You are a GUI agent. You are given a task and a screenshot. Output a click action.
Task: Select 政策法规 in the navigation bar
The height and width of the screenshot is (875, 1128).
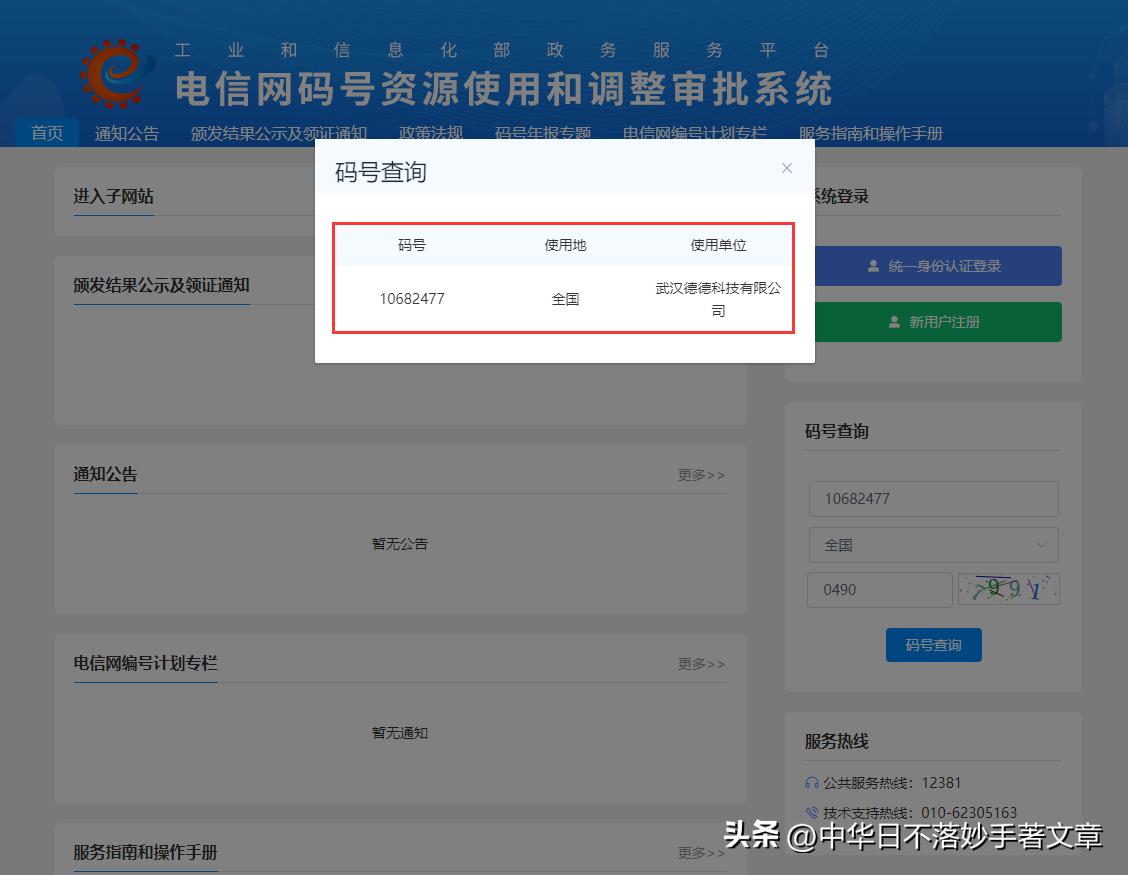pyautogui.click(x=430, y=131)
